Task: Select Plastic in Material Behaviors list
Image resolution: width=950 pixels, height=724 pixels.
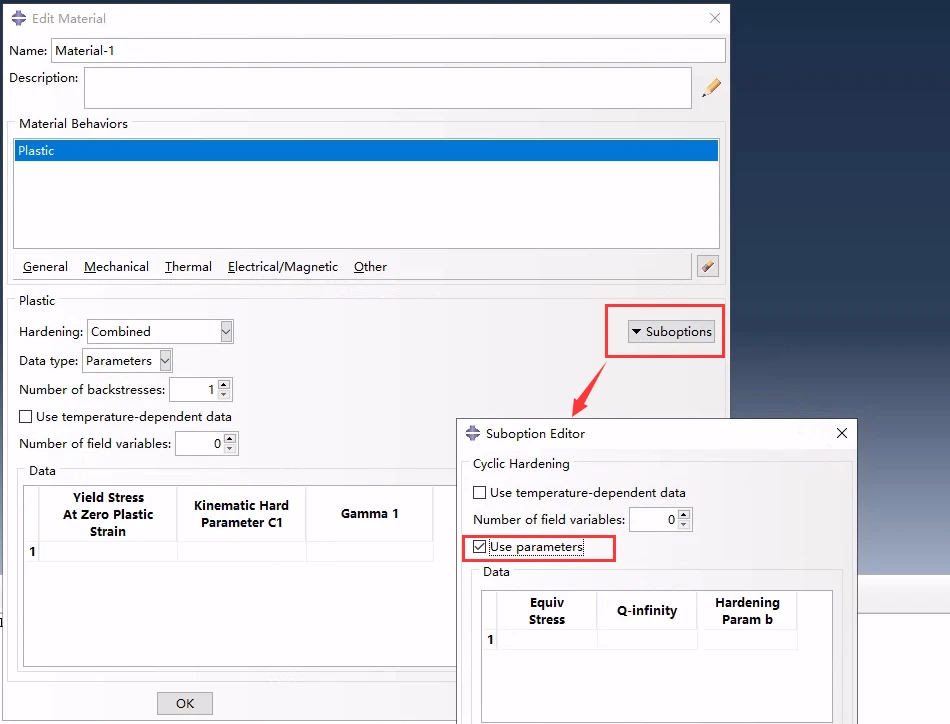Action: [365, 151]
